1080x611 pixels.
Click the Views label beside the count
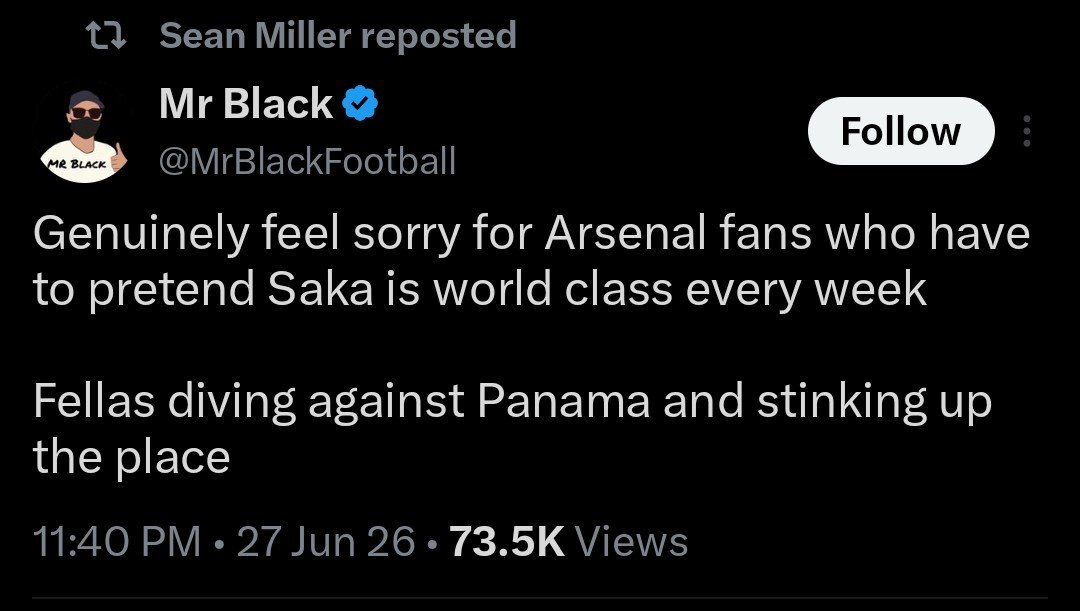(631, 541)
